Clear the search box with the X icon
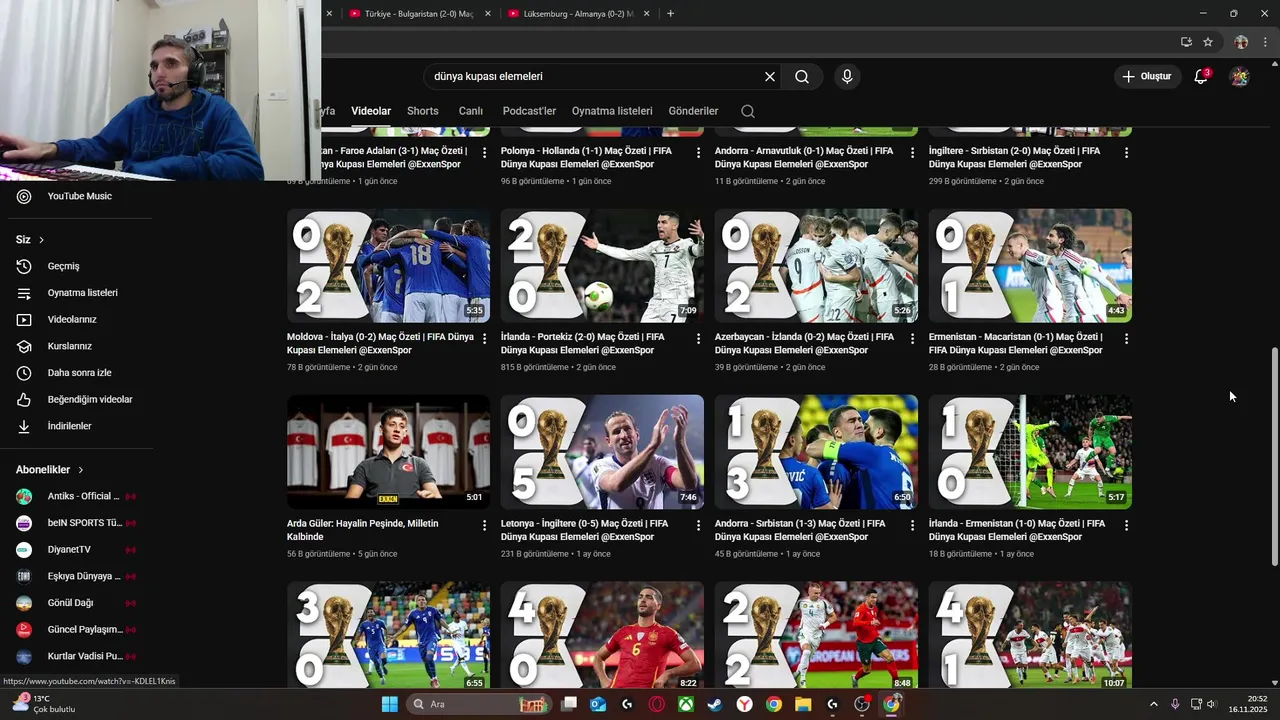This screenshot has height=720, width=1280. tap(770, 76)
